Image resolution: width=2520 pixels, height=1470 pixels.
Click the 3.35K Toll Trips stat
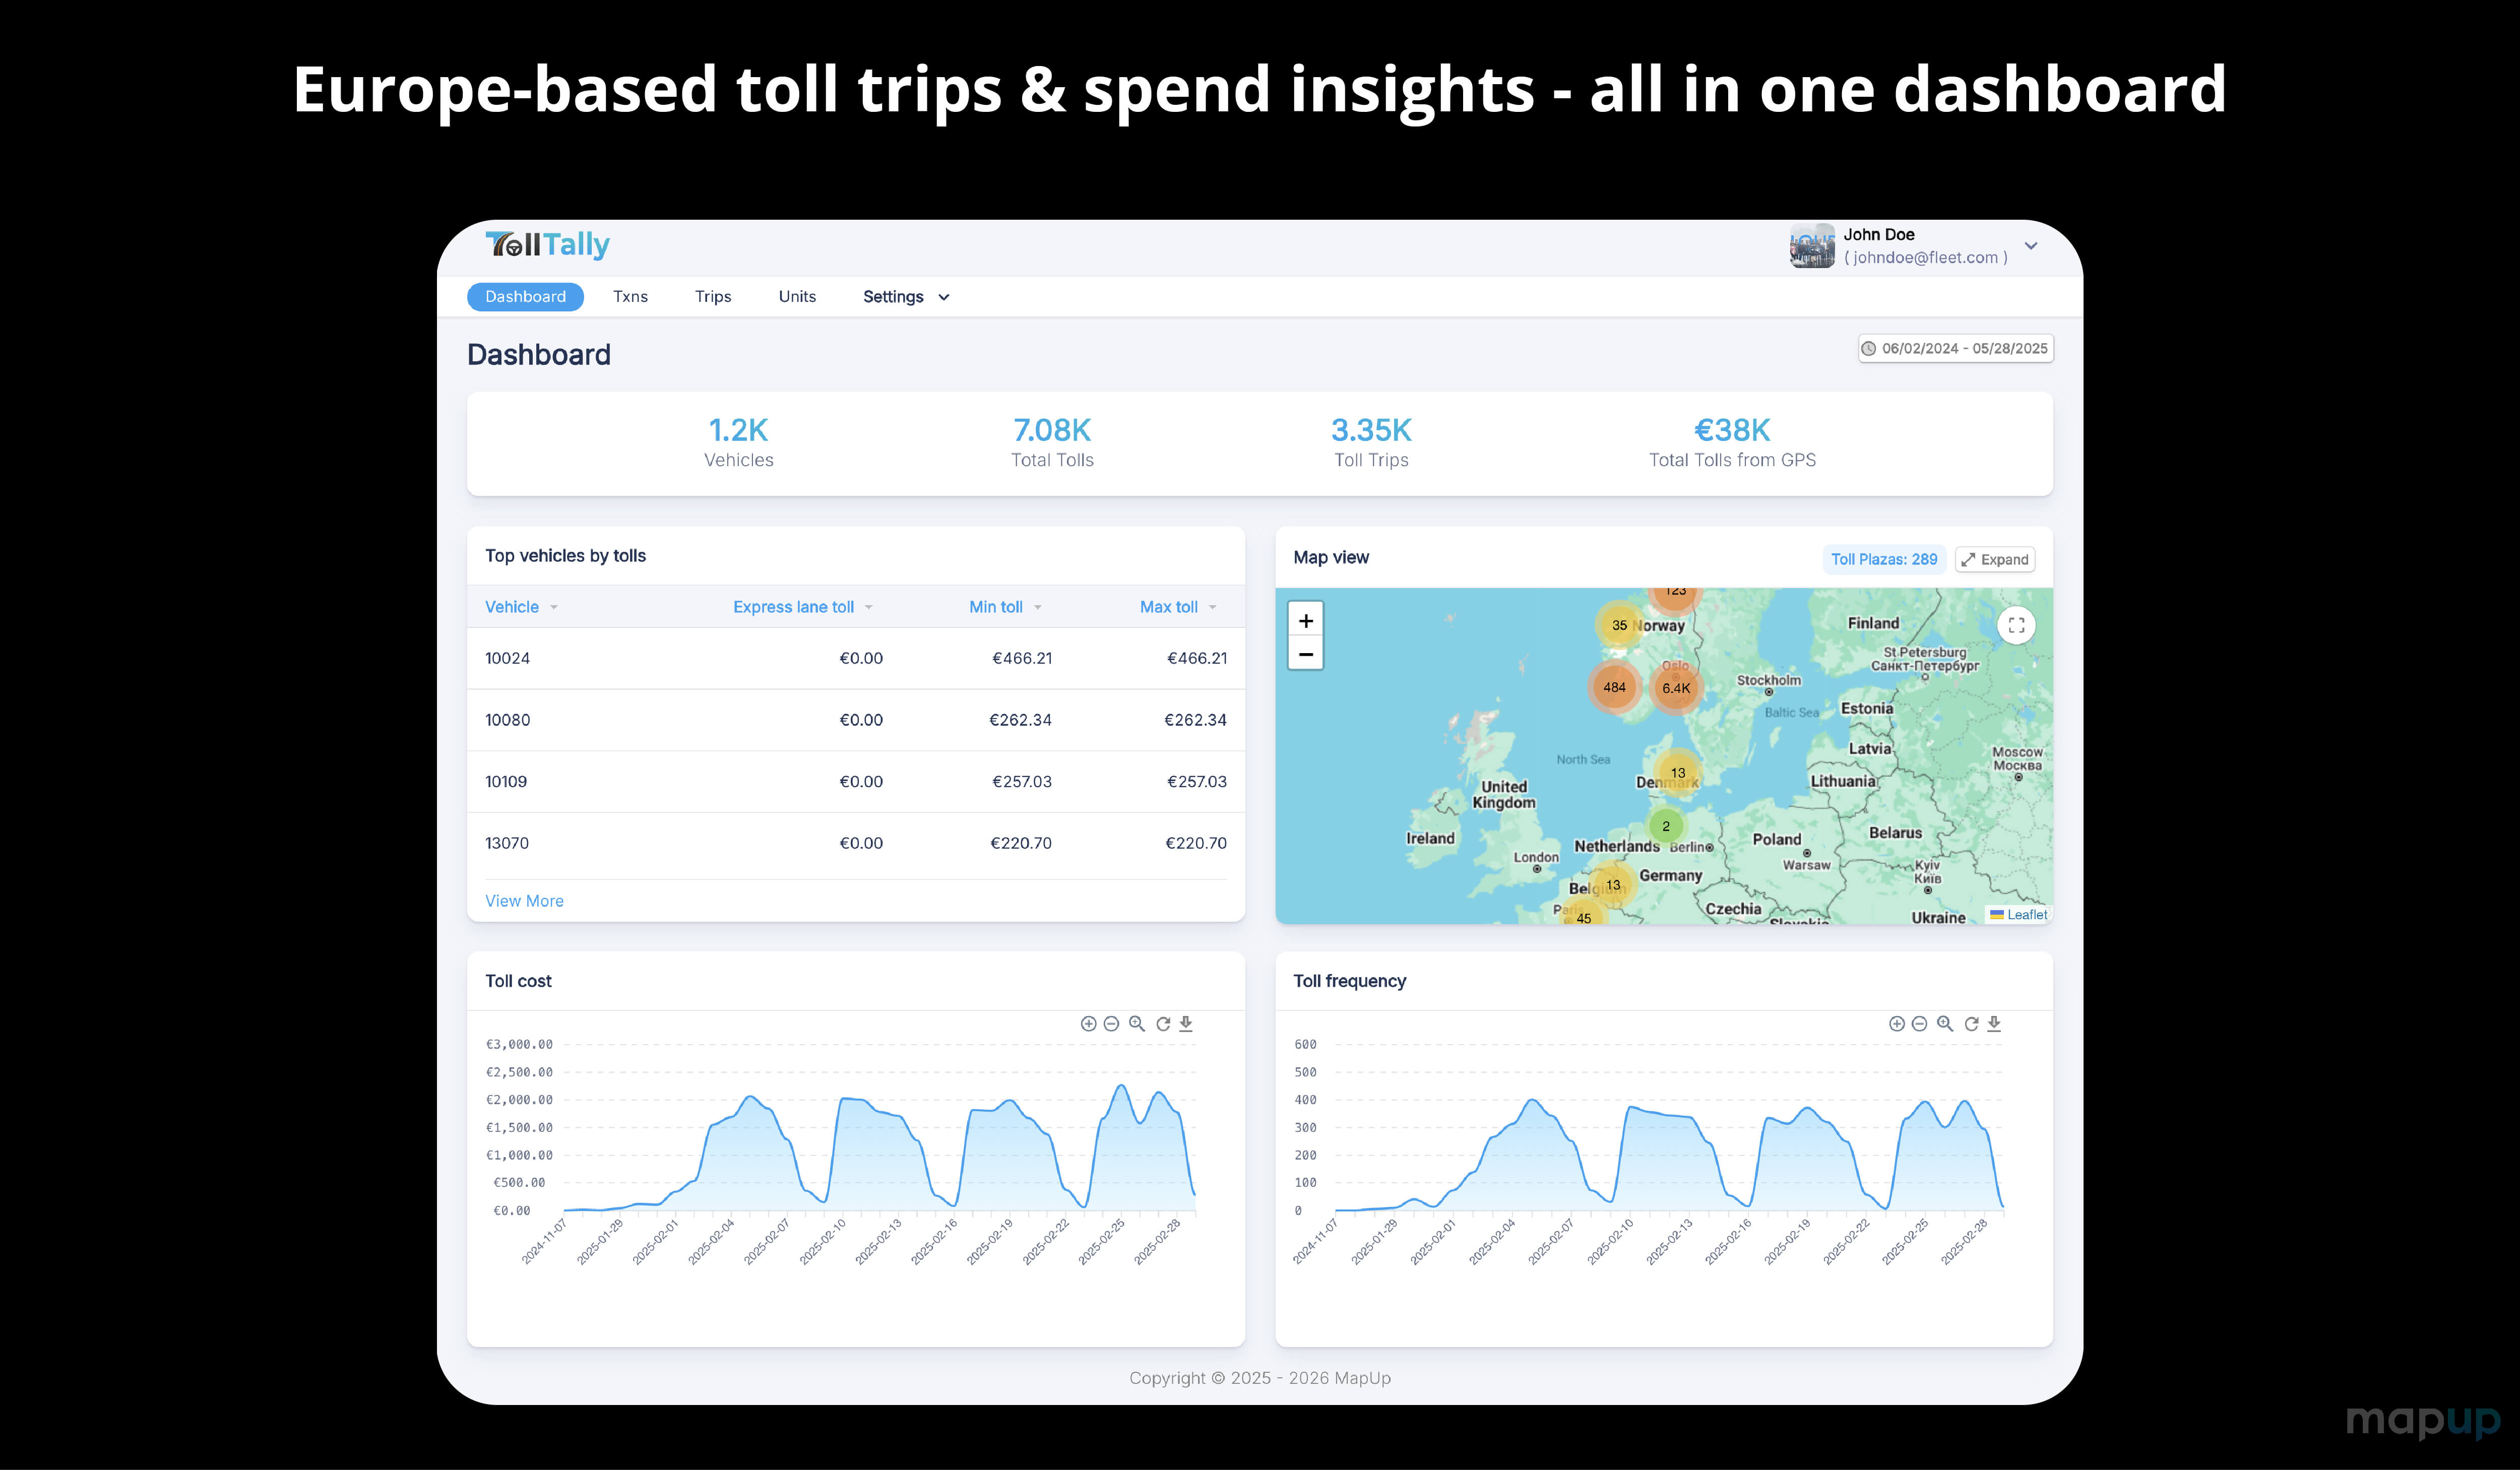[x=1371, y=442]
